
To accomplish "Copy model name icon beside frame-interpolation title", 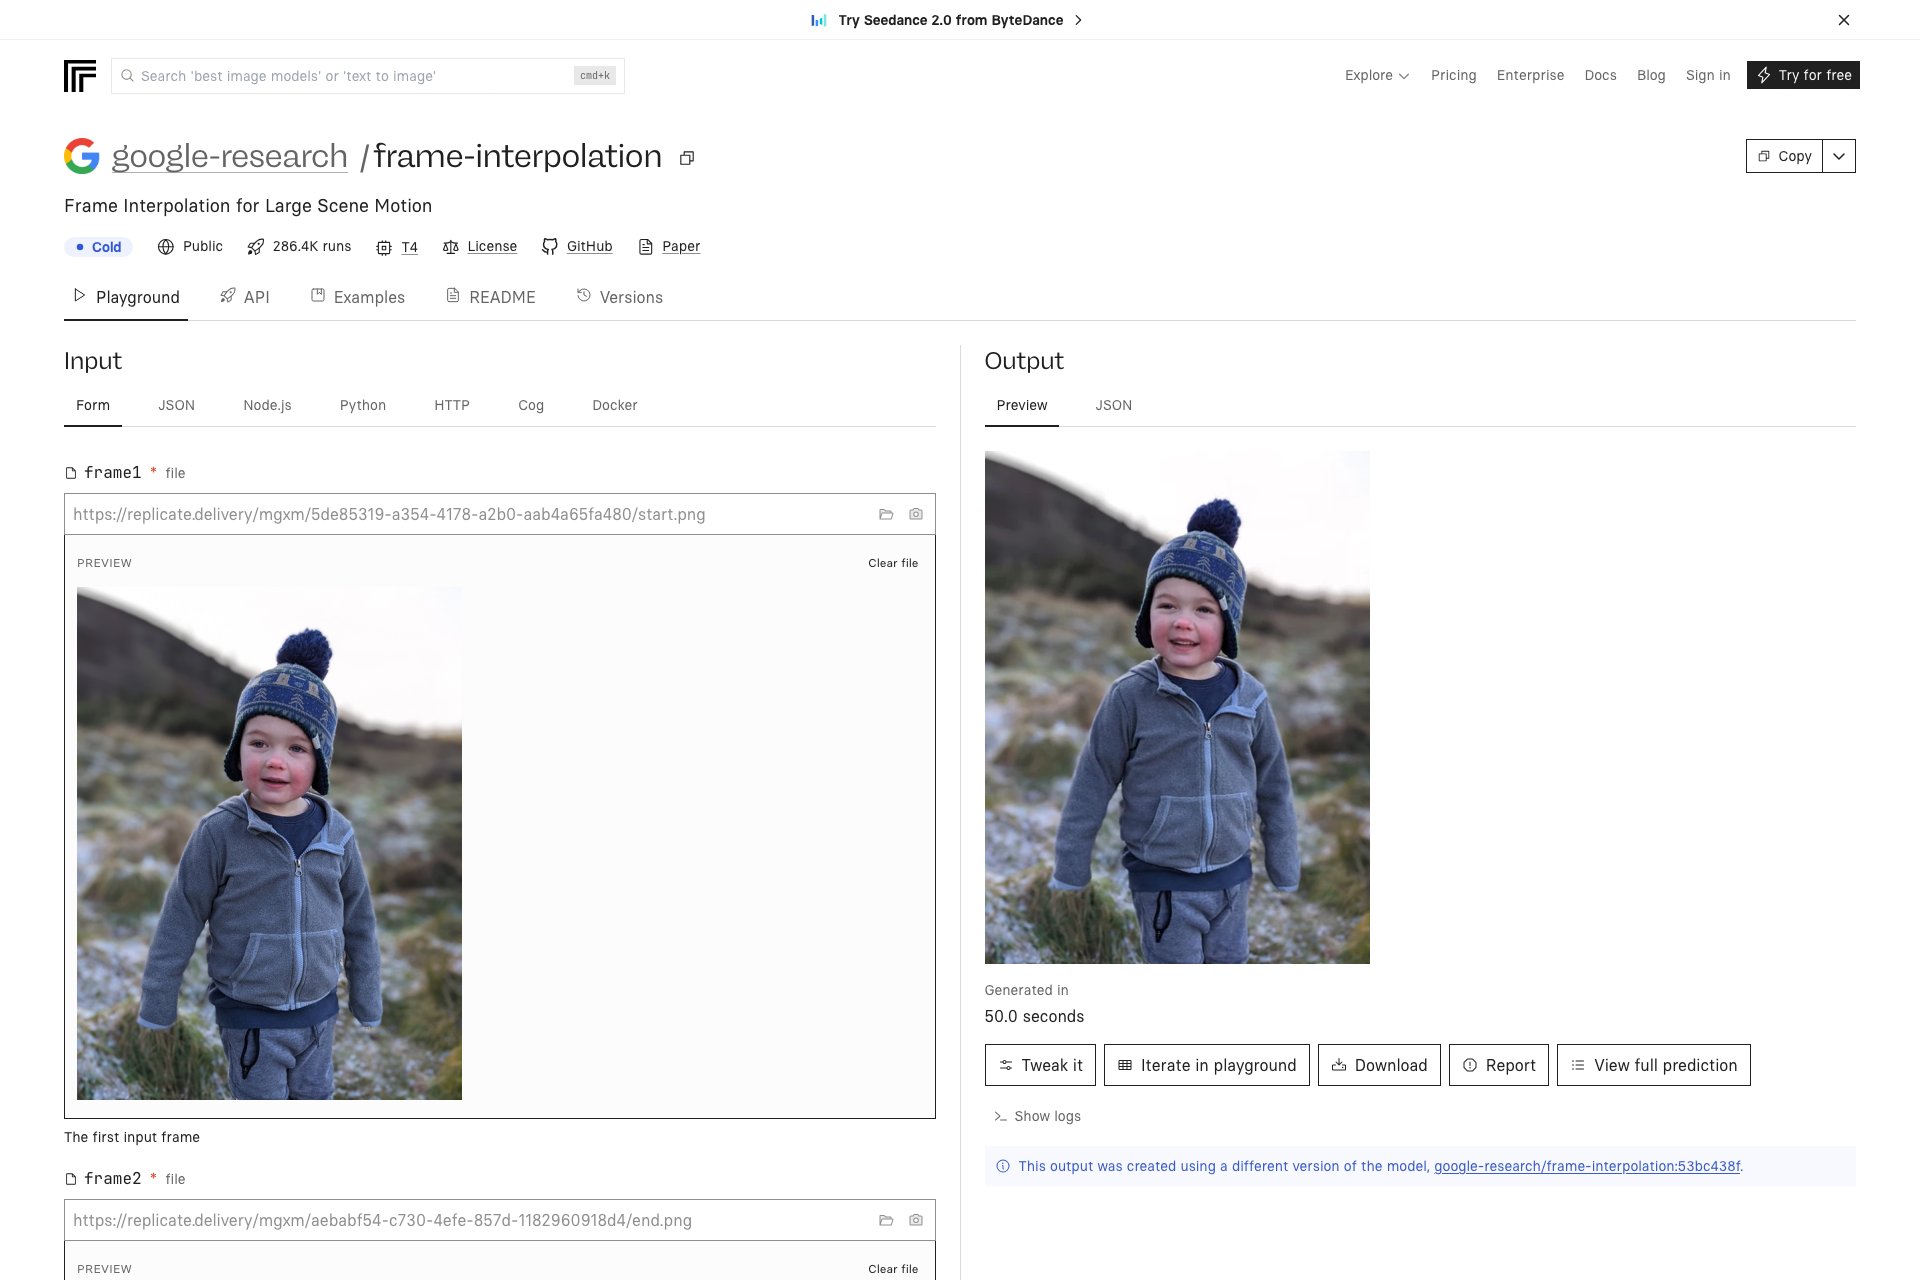I will pos(687,158).
